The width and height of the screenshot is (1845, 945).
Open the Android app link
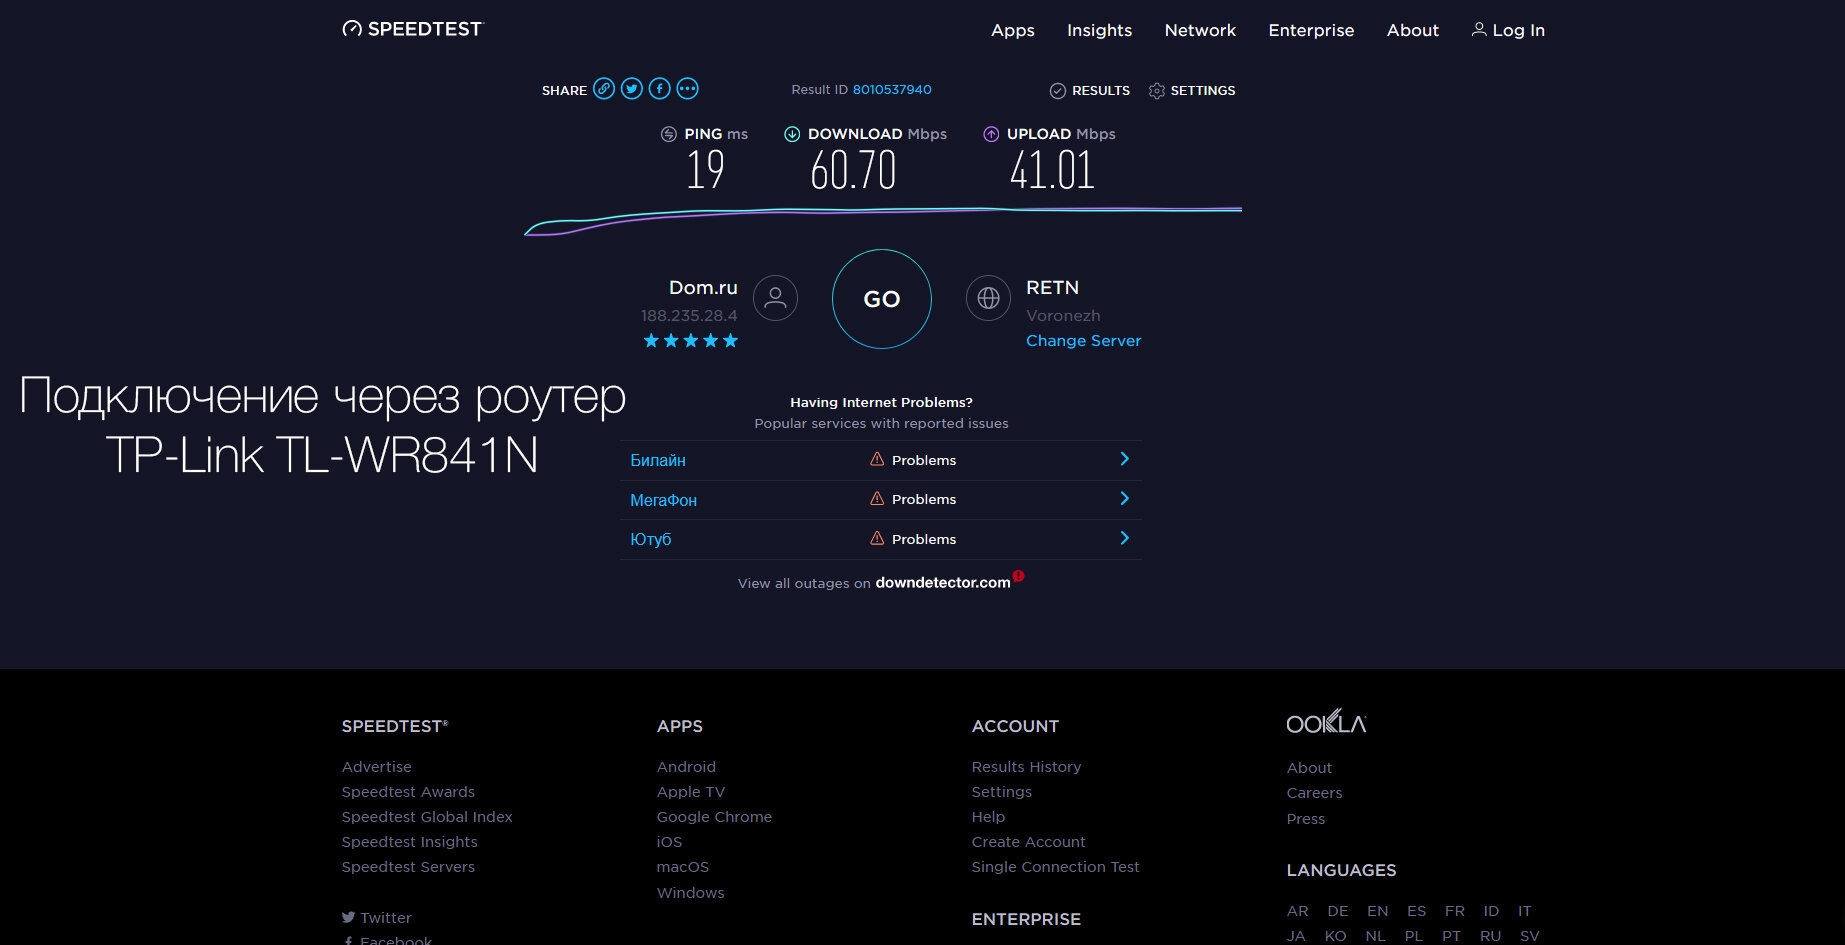(x=686, y=767)
